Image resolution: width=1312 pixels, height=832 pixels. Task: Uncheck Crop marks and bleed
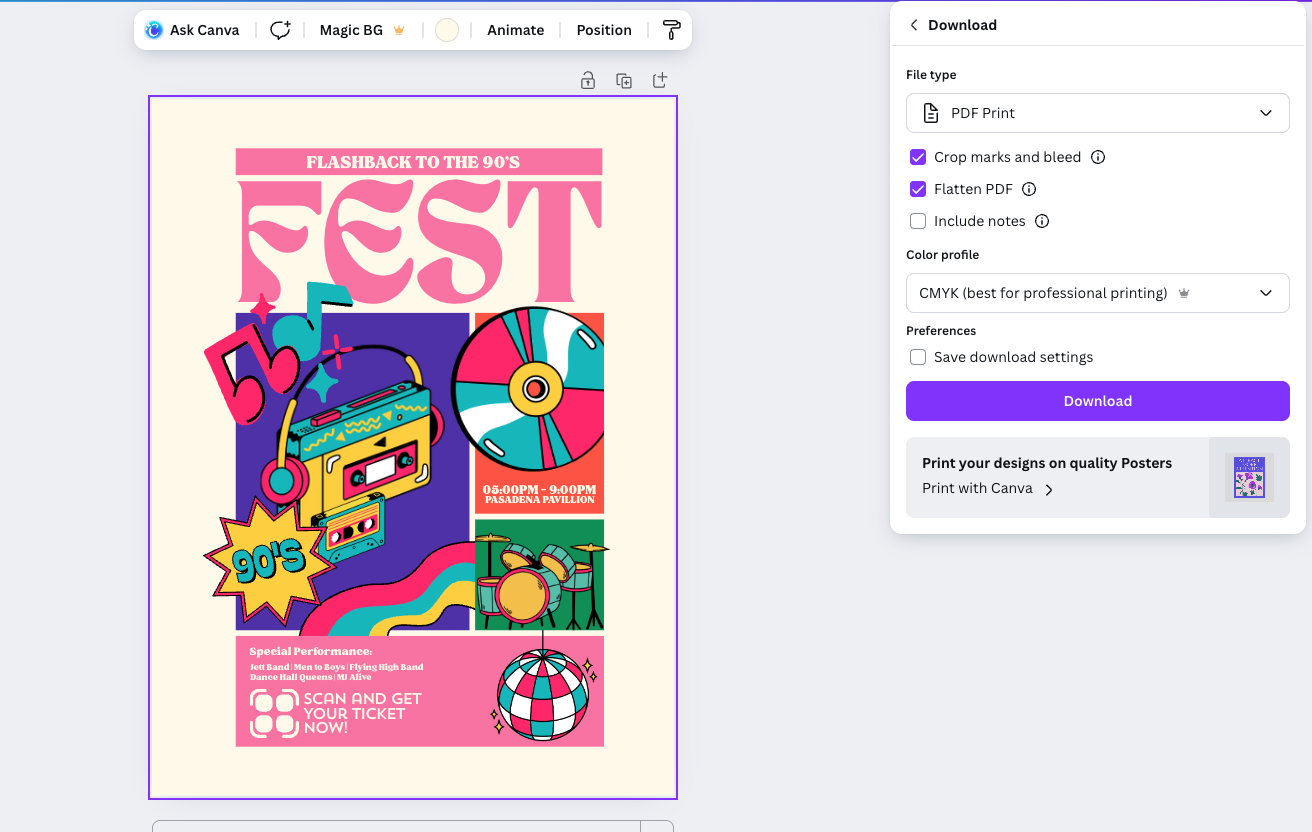(x=918, y=157)
